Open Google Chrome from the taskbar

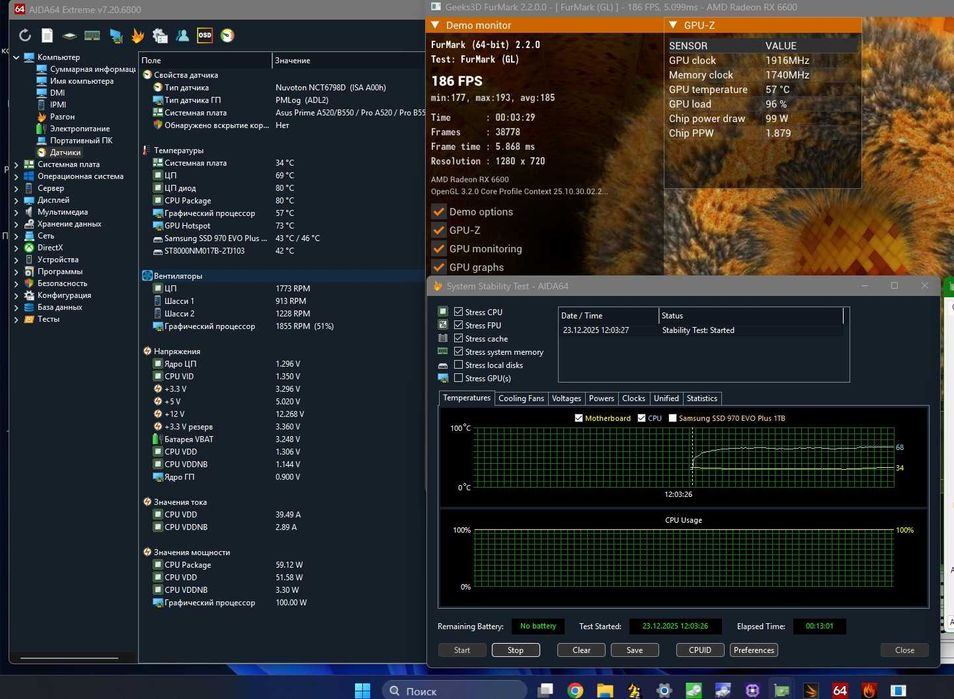click(575, 690)
